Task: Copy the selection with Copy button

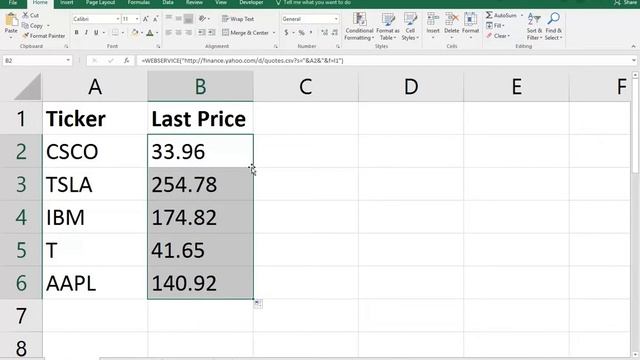Action: pos(33,26)
